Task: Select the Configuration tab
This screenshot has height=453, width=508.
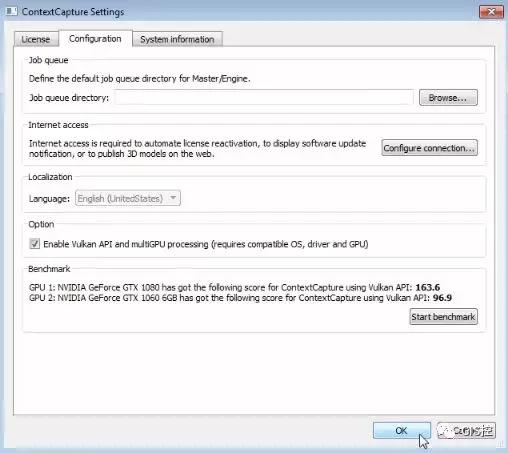Action: (x=95, y=39)
